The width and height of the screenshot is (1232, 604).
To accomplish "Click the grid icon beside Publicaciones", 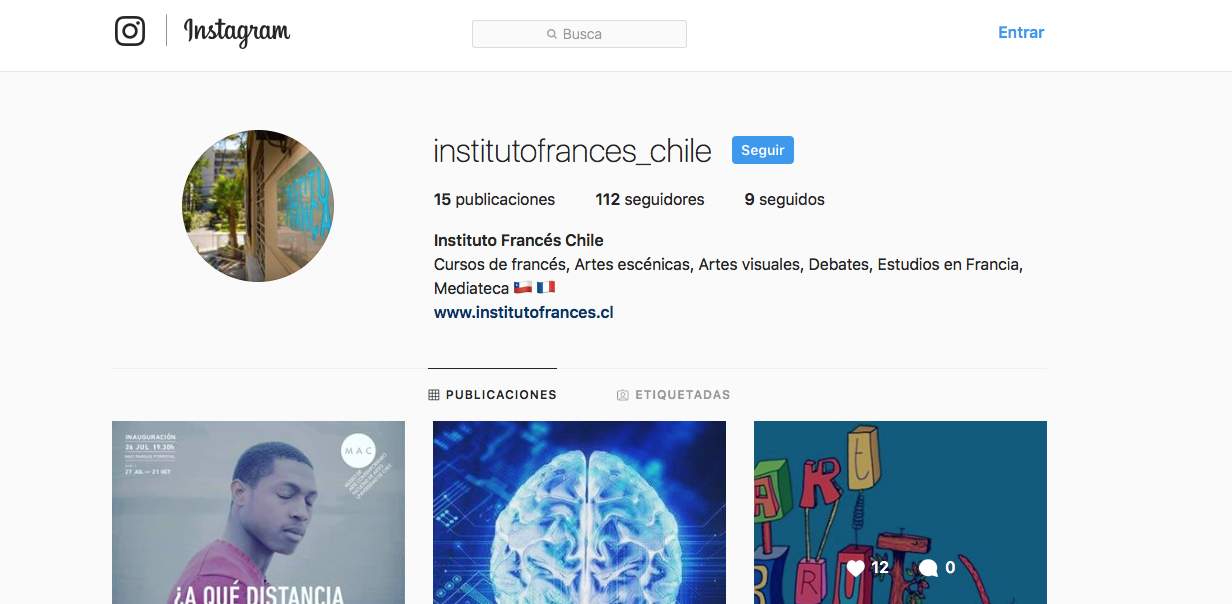I will click(433, 395).
